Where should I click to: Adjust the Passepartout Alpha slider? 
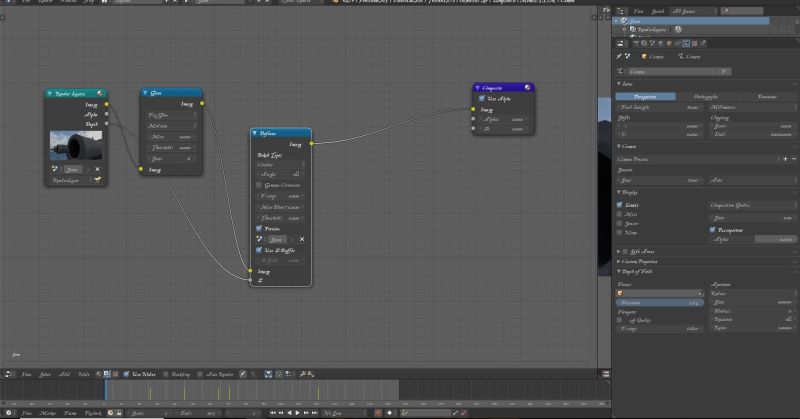pos(754,239)
